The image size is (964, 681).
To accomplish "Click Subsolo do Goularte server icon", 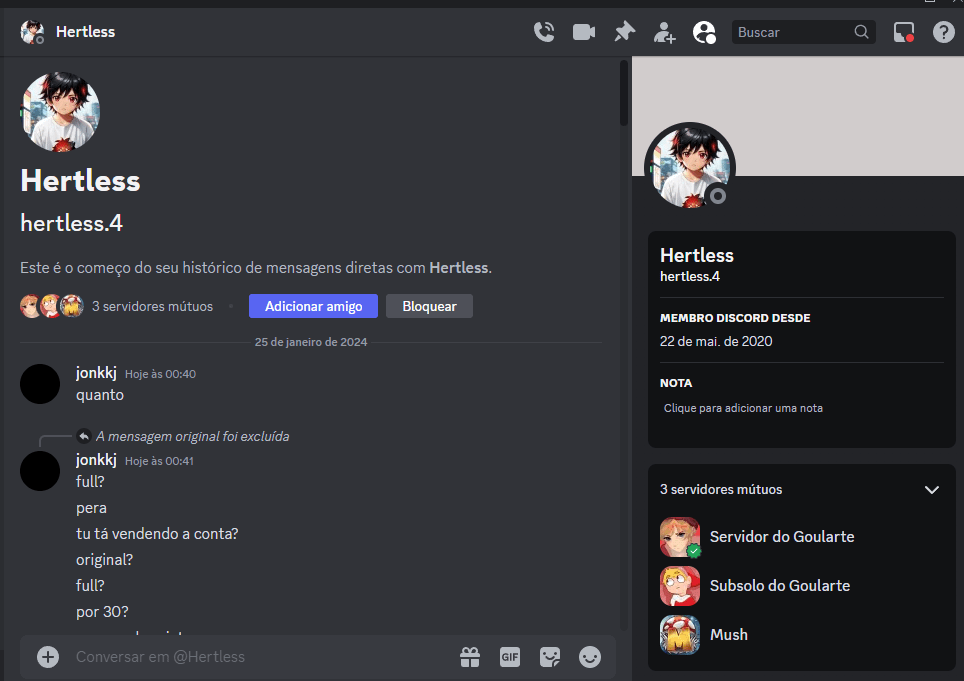I will pyautogui.click(x=680, y=586).
